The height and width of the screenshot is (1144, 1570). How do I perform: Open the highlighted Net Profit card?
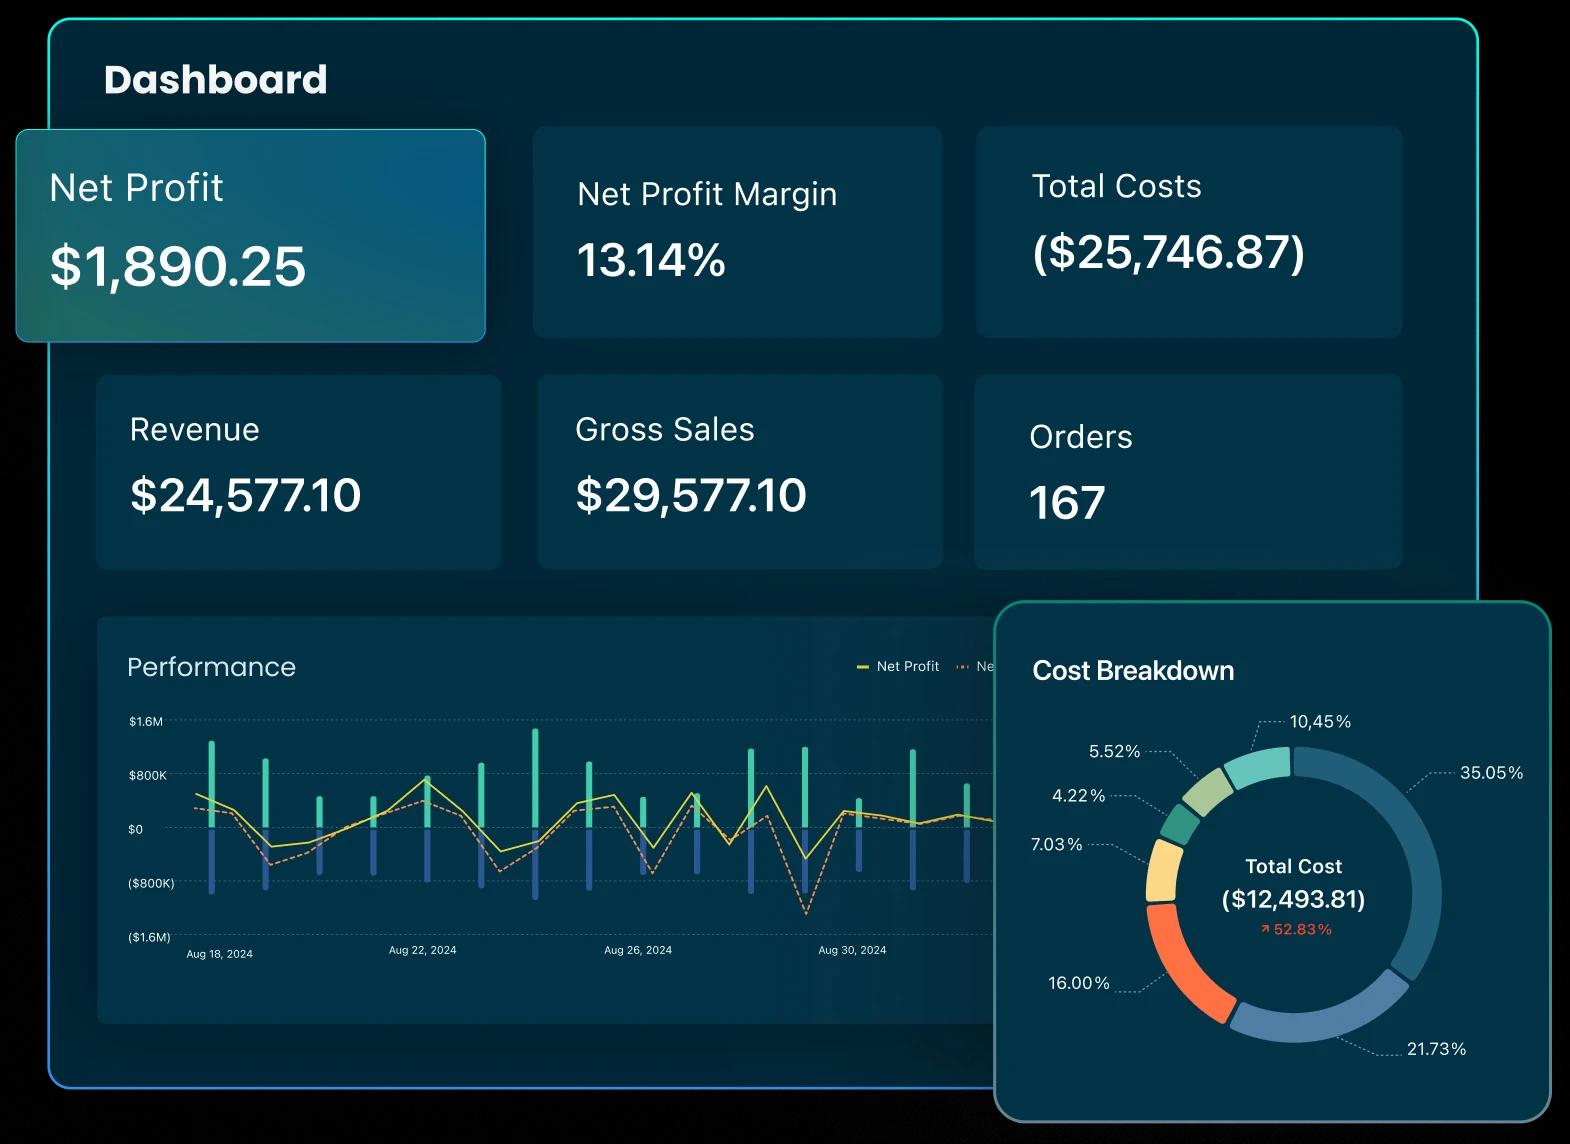250,236
